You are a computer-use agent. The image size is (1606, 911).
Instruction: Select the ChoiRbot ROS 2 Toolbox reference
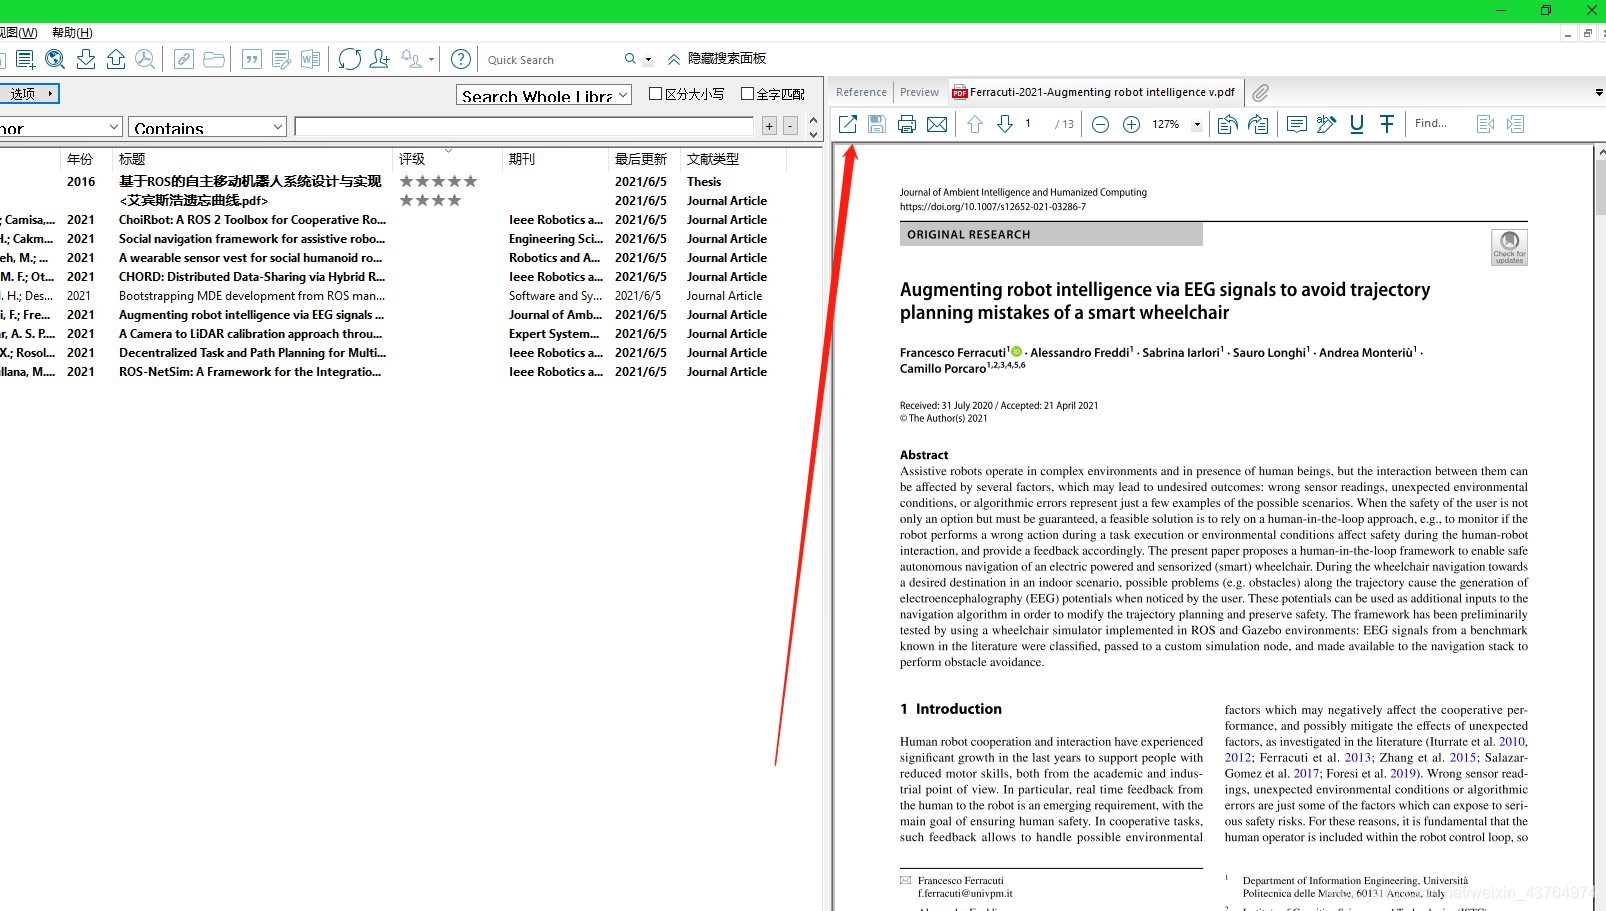point(252,220)
